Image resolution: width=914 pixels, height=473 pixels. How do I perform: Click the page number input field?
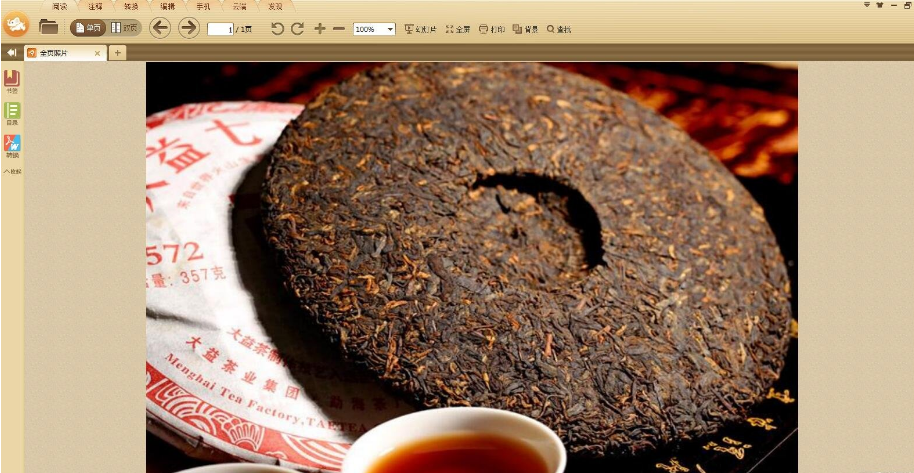(220, 29)
